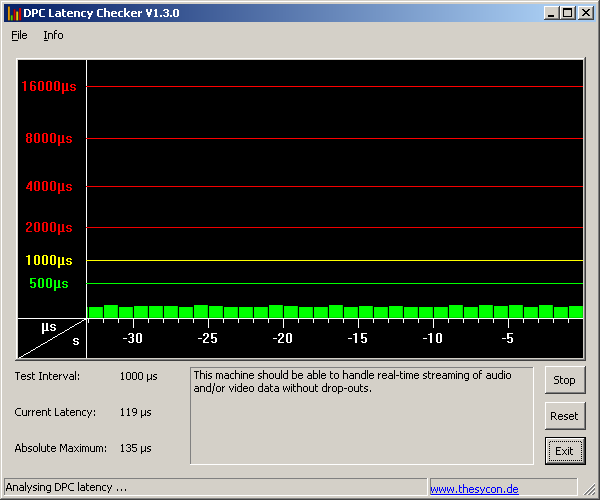
Task: Open the www.thesycon.de link
Action: coord(474,489)
